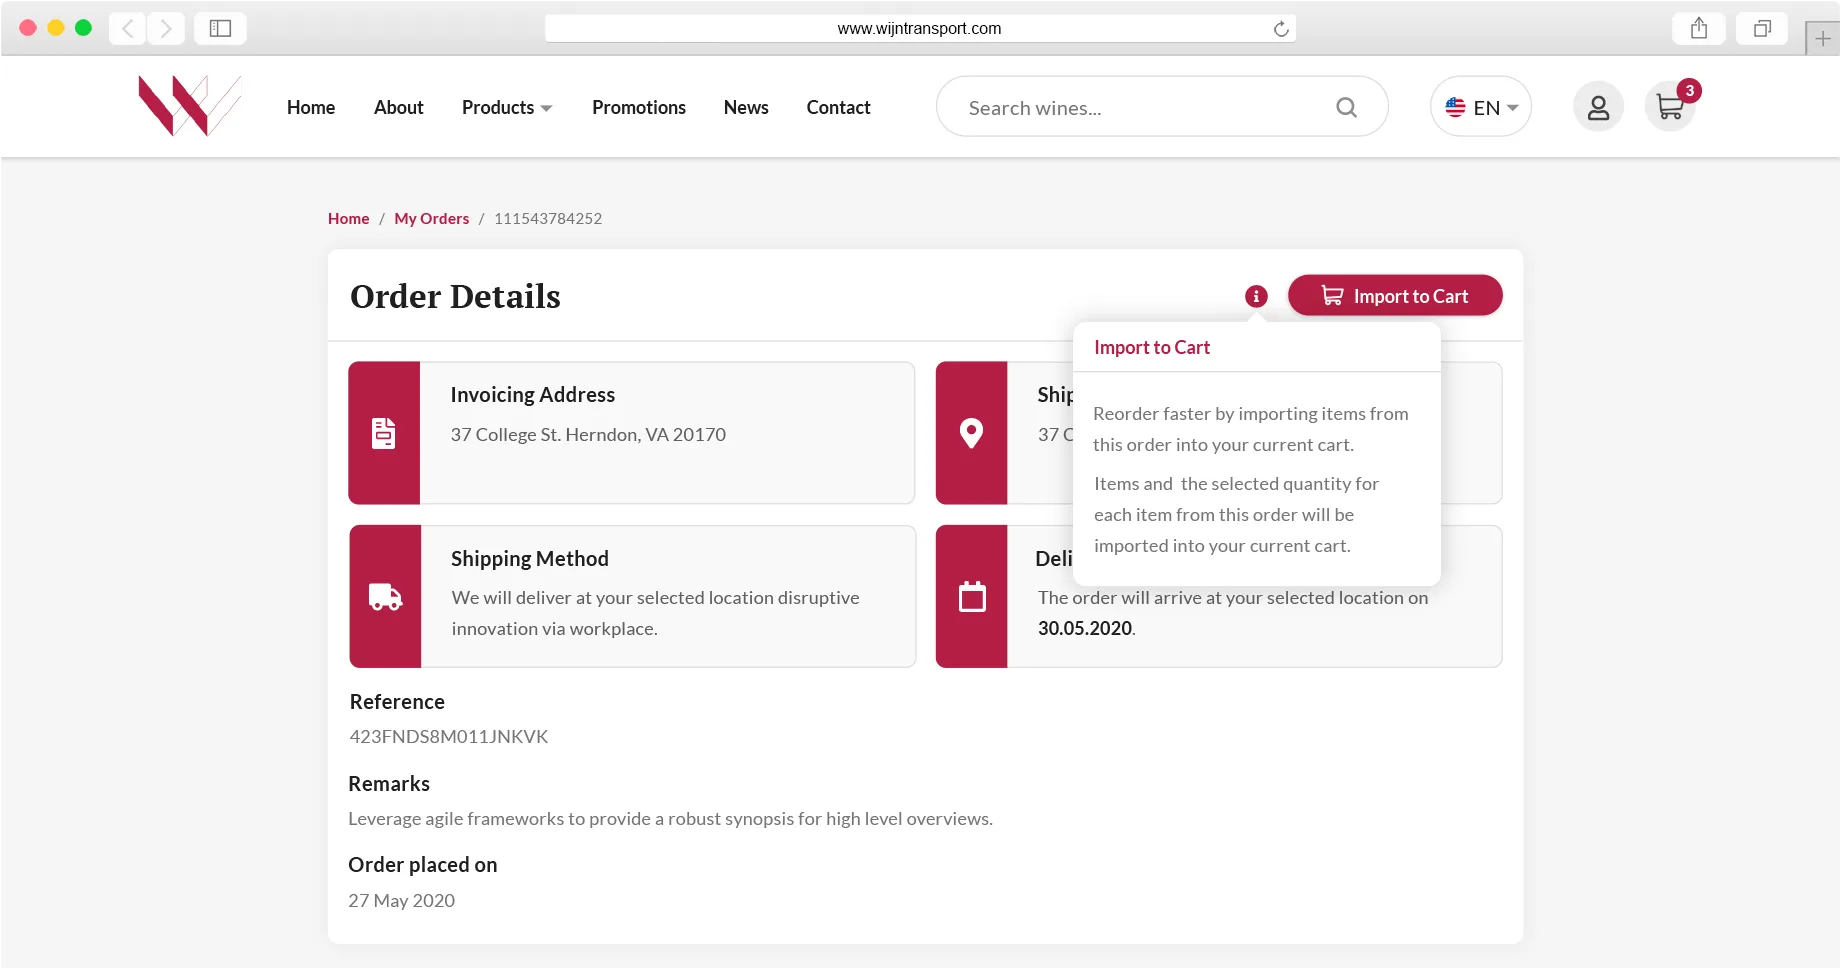1841x971 pixels.
Task: Click the browser share icon
Action: [x=1699, y=28]
